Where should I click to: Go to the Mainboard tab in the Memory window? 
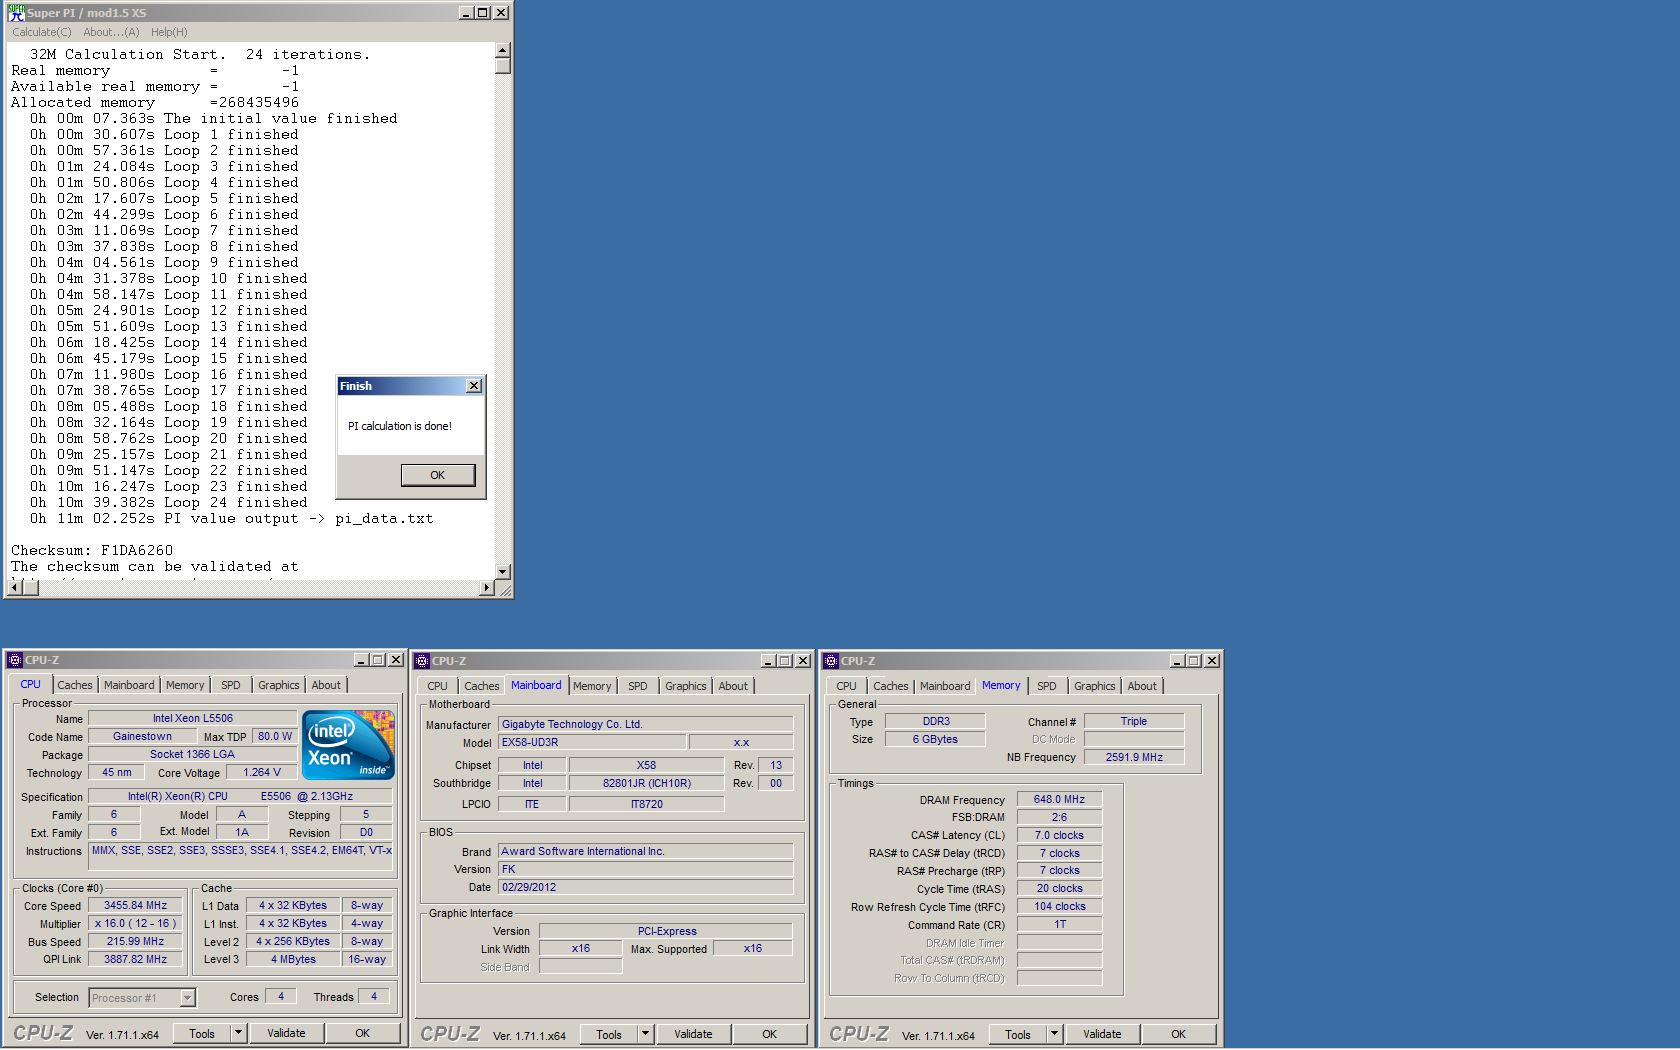click(945, 686)
